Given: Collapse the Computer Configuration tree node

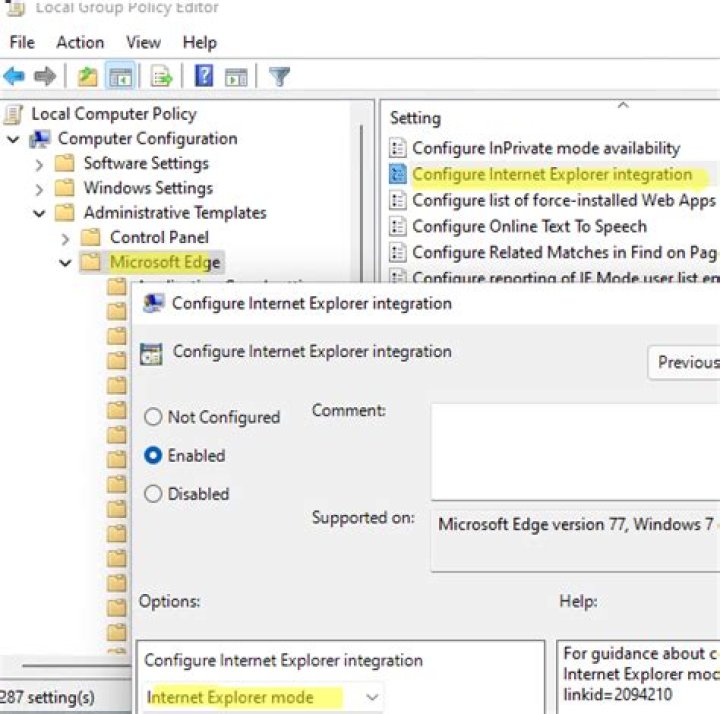Looking at the screenshot, I should [x=13, y=139].
